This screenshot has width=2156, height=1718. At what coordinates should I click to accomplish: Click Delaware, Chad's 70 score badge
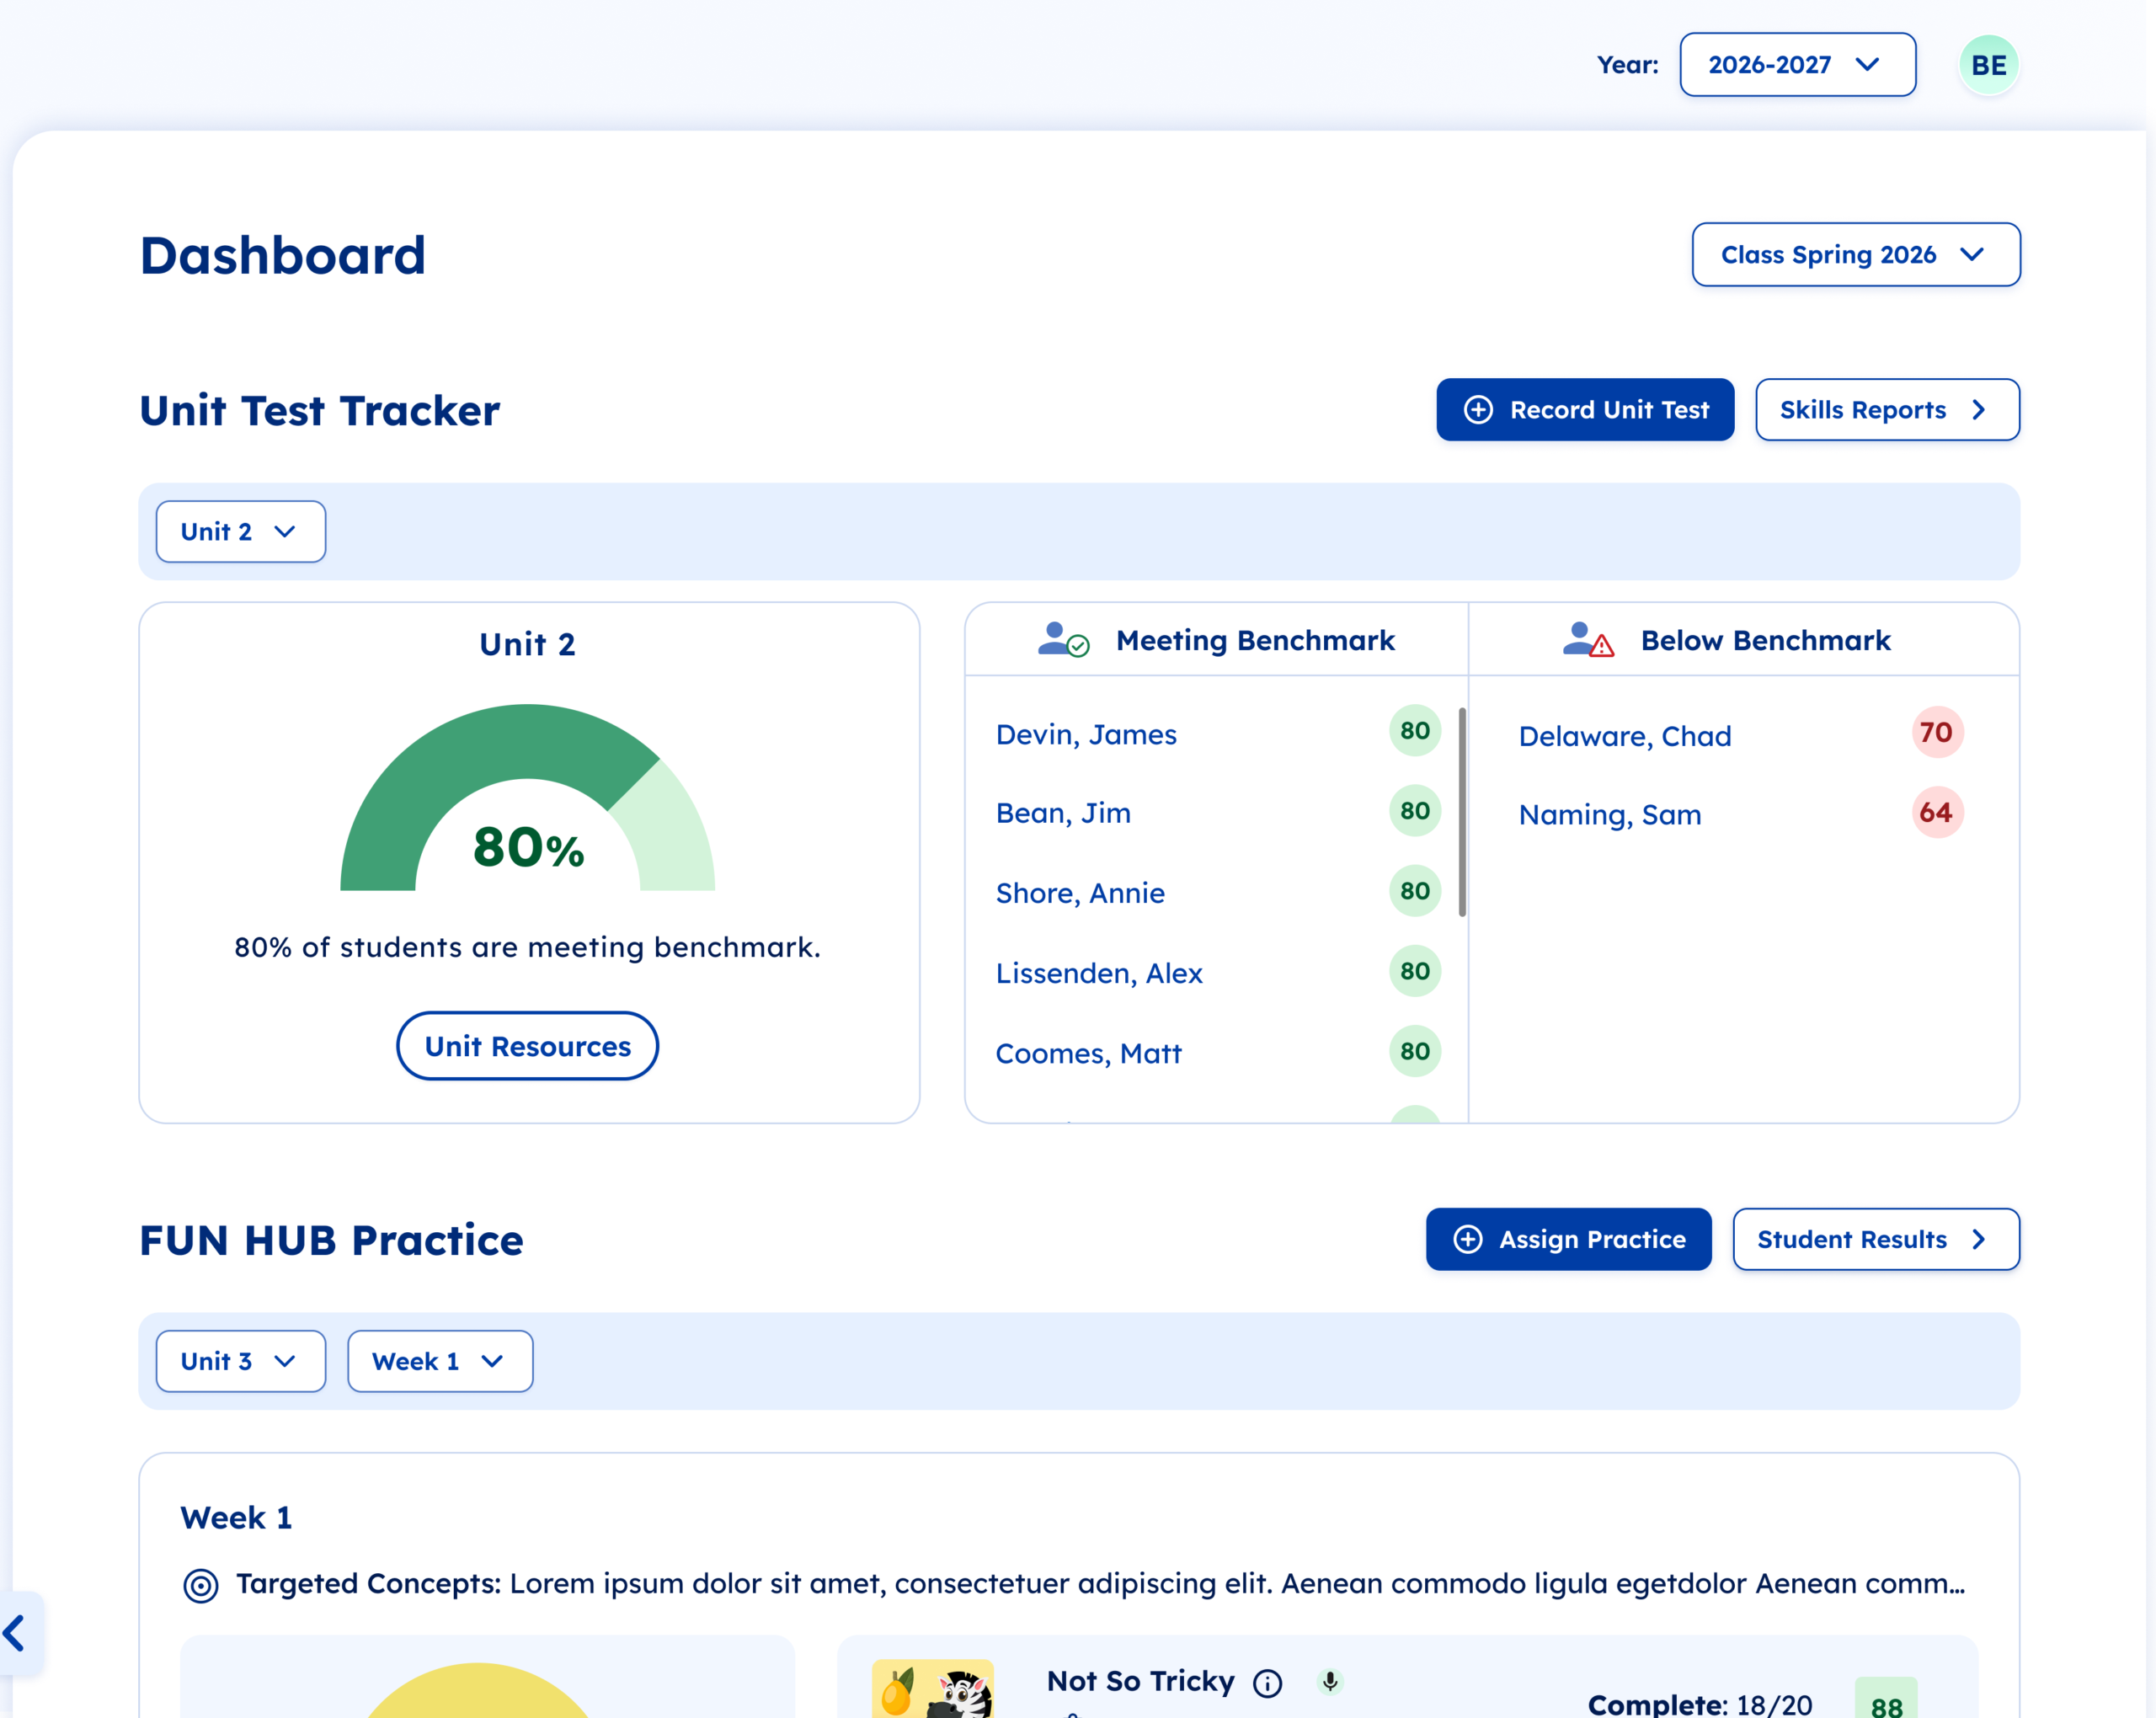click(1936, 733)
